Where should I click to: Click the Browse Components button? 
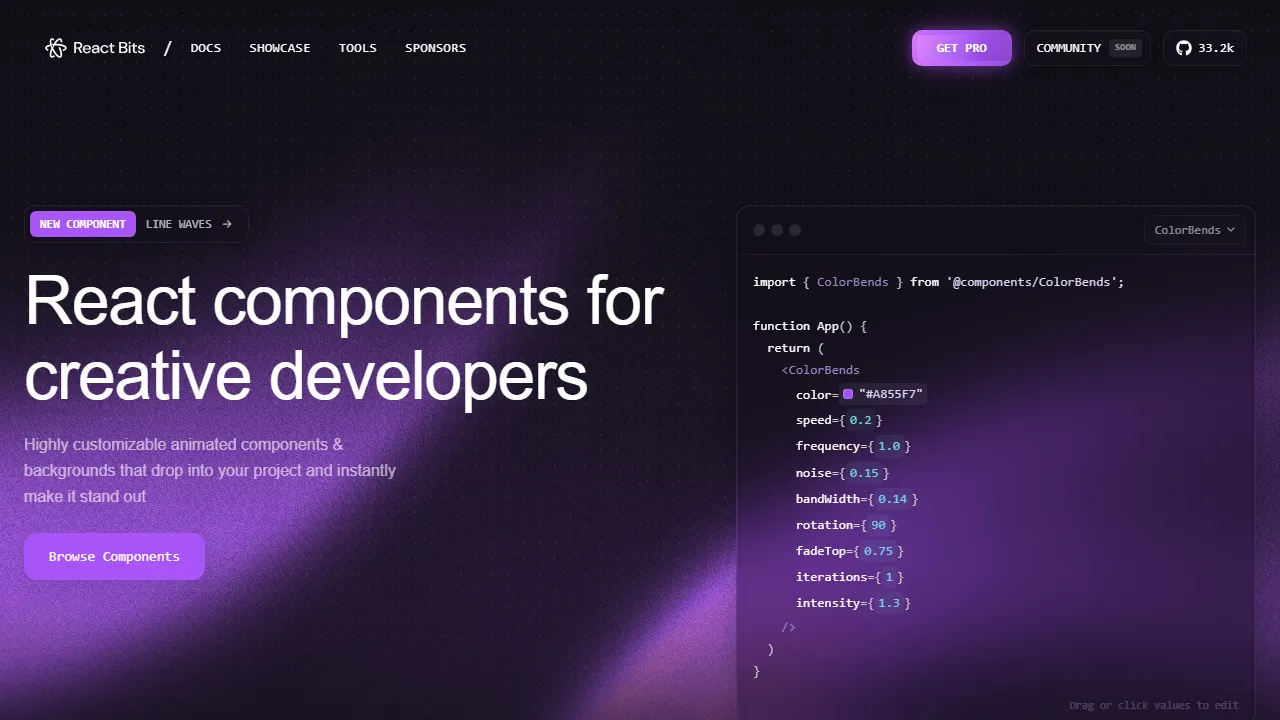114,556
